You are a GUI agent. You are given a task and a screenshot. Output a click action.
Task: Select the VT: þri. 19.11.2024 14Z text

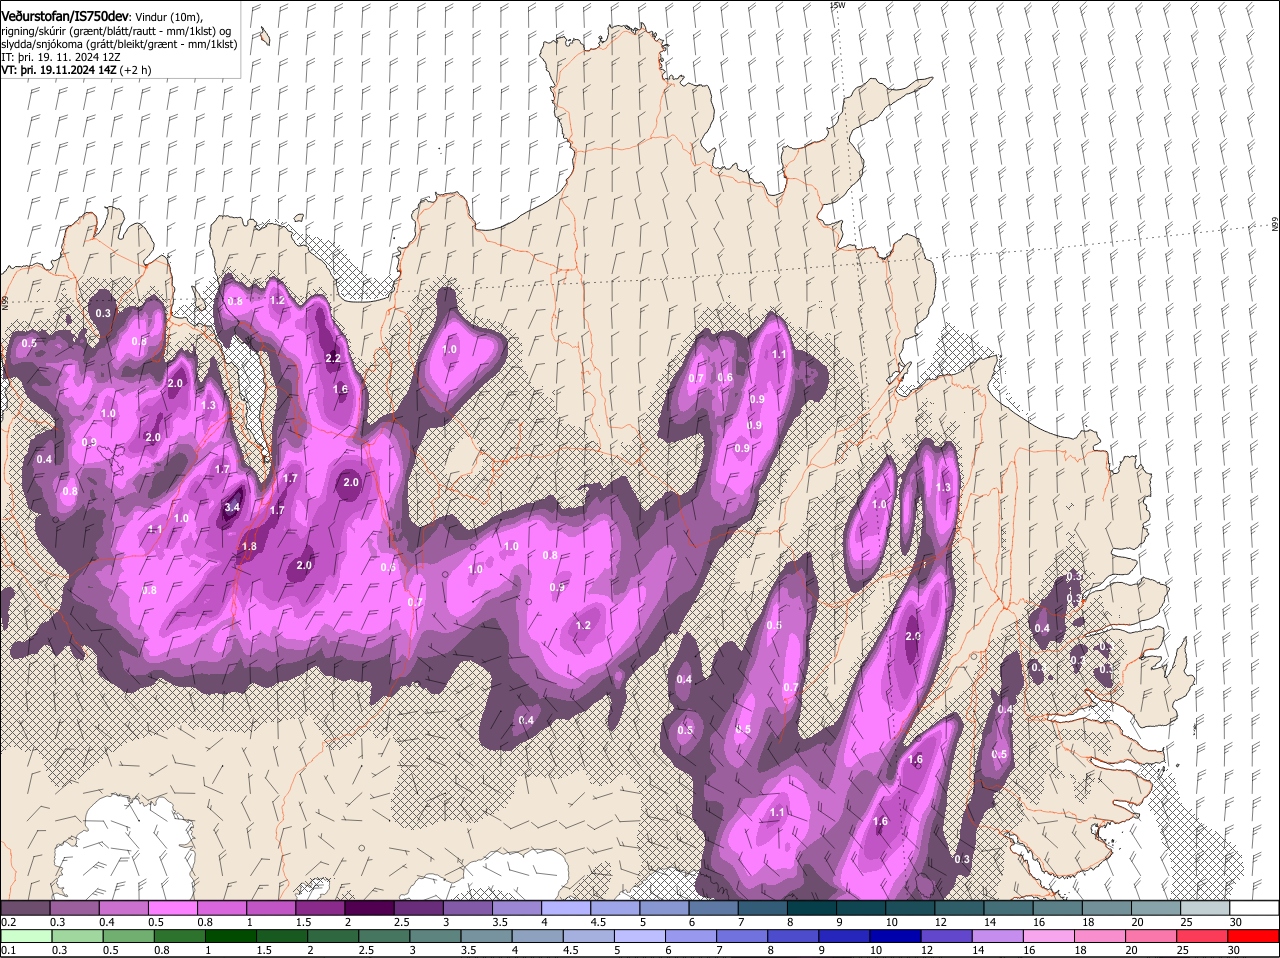point(58,70)
